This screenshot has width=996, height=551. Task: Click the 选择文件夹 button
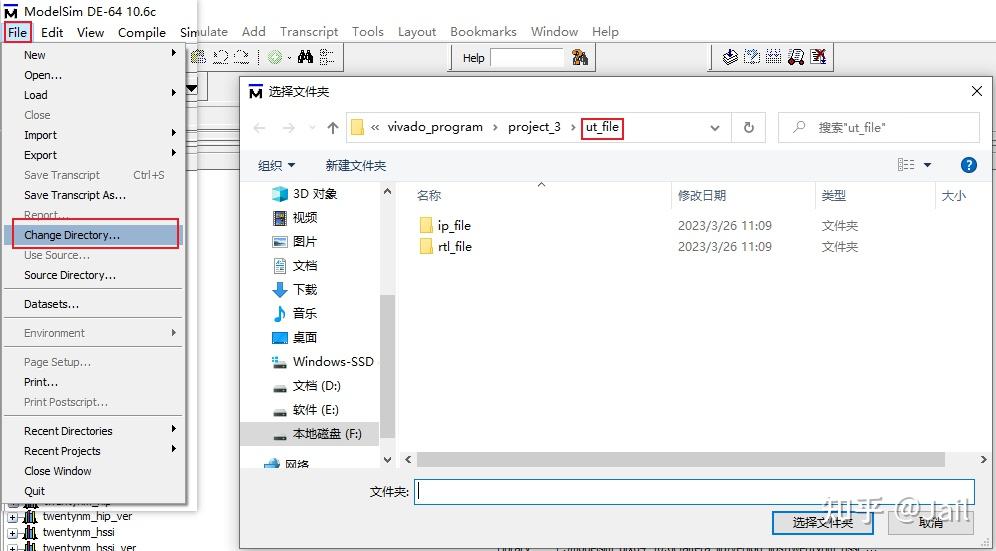coord(823,522)
